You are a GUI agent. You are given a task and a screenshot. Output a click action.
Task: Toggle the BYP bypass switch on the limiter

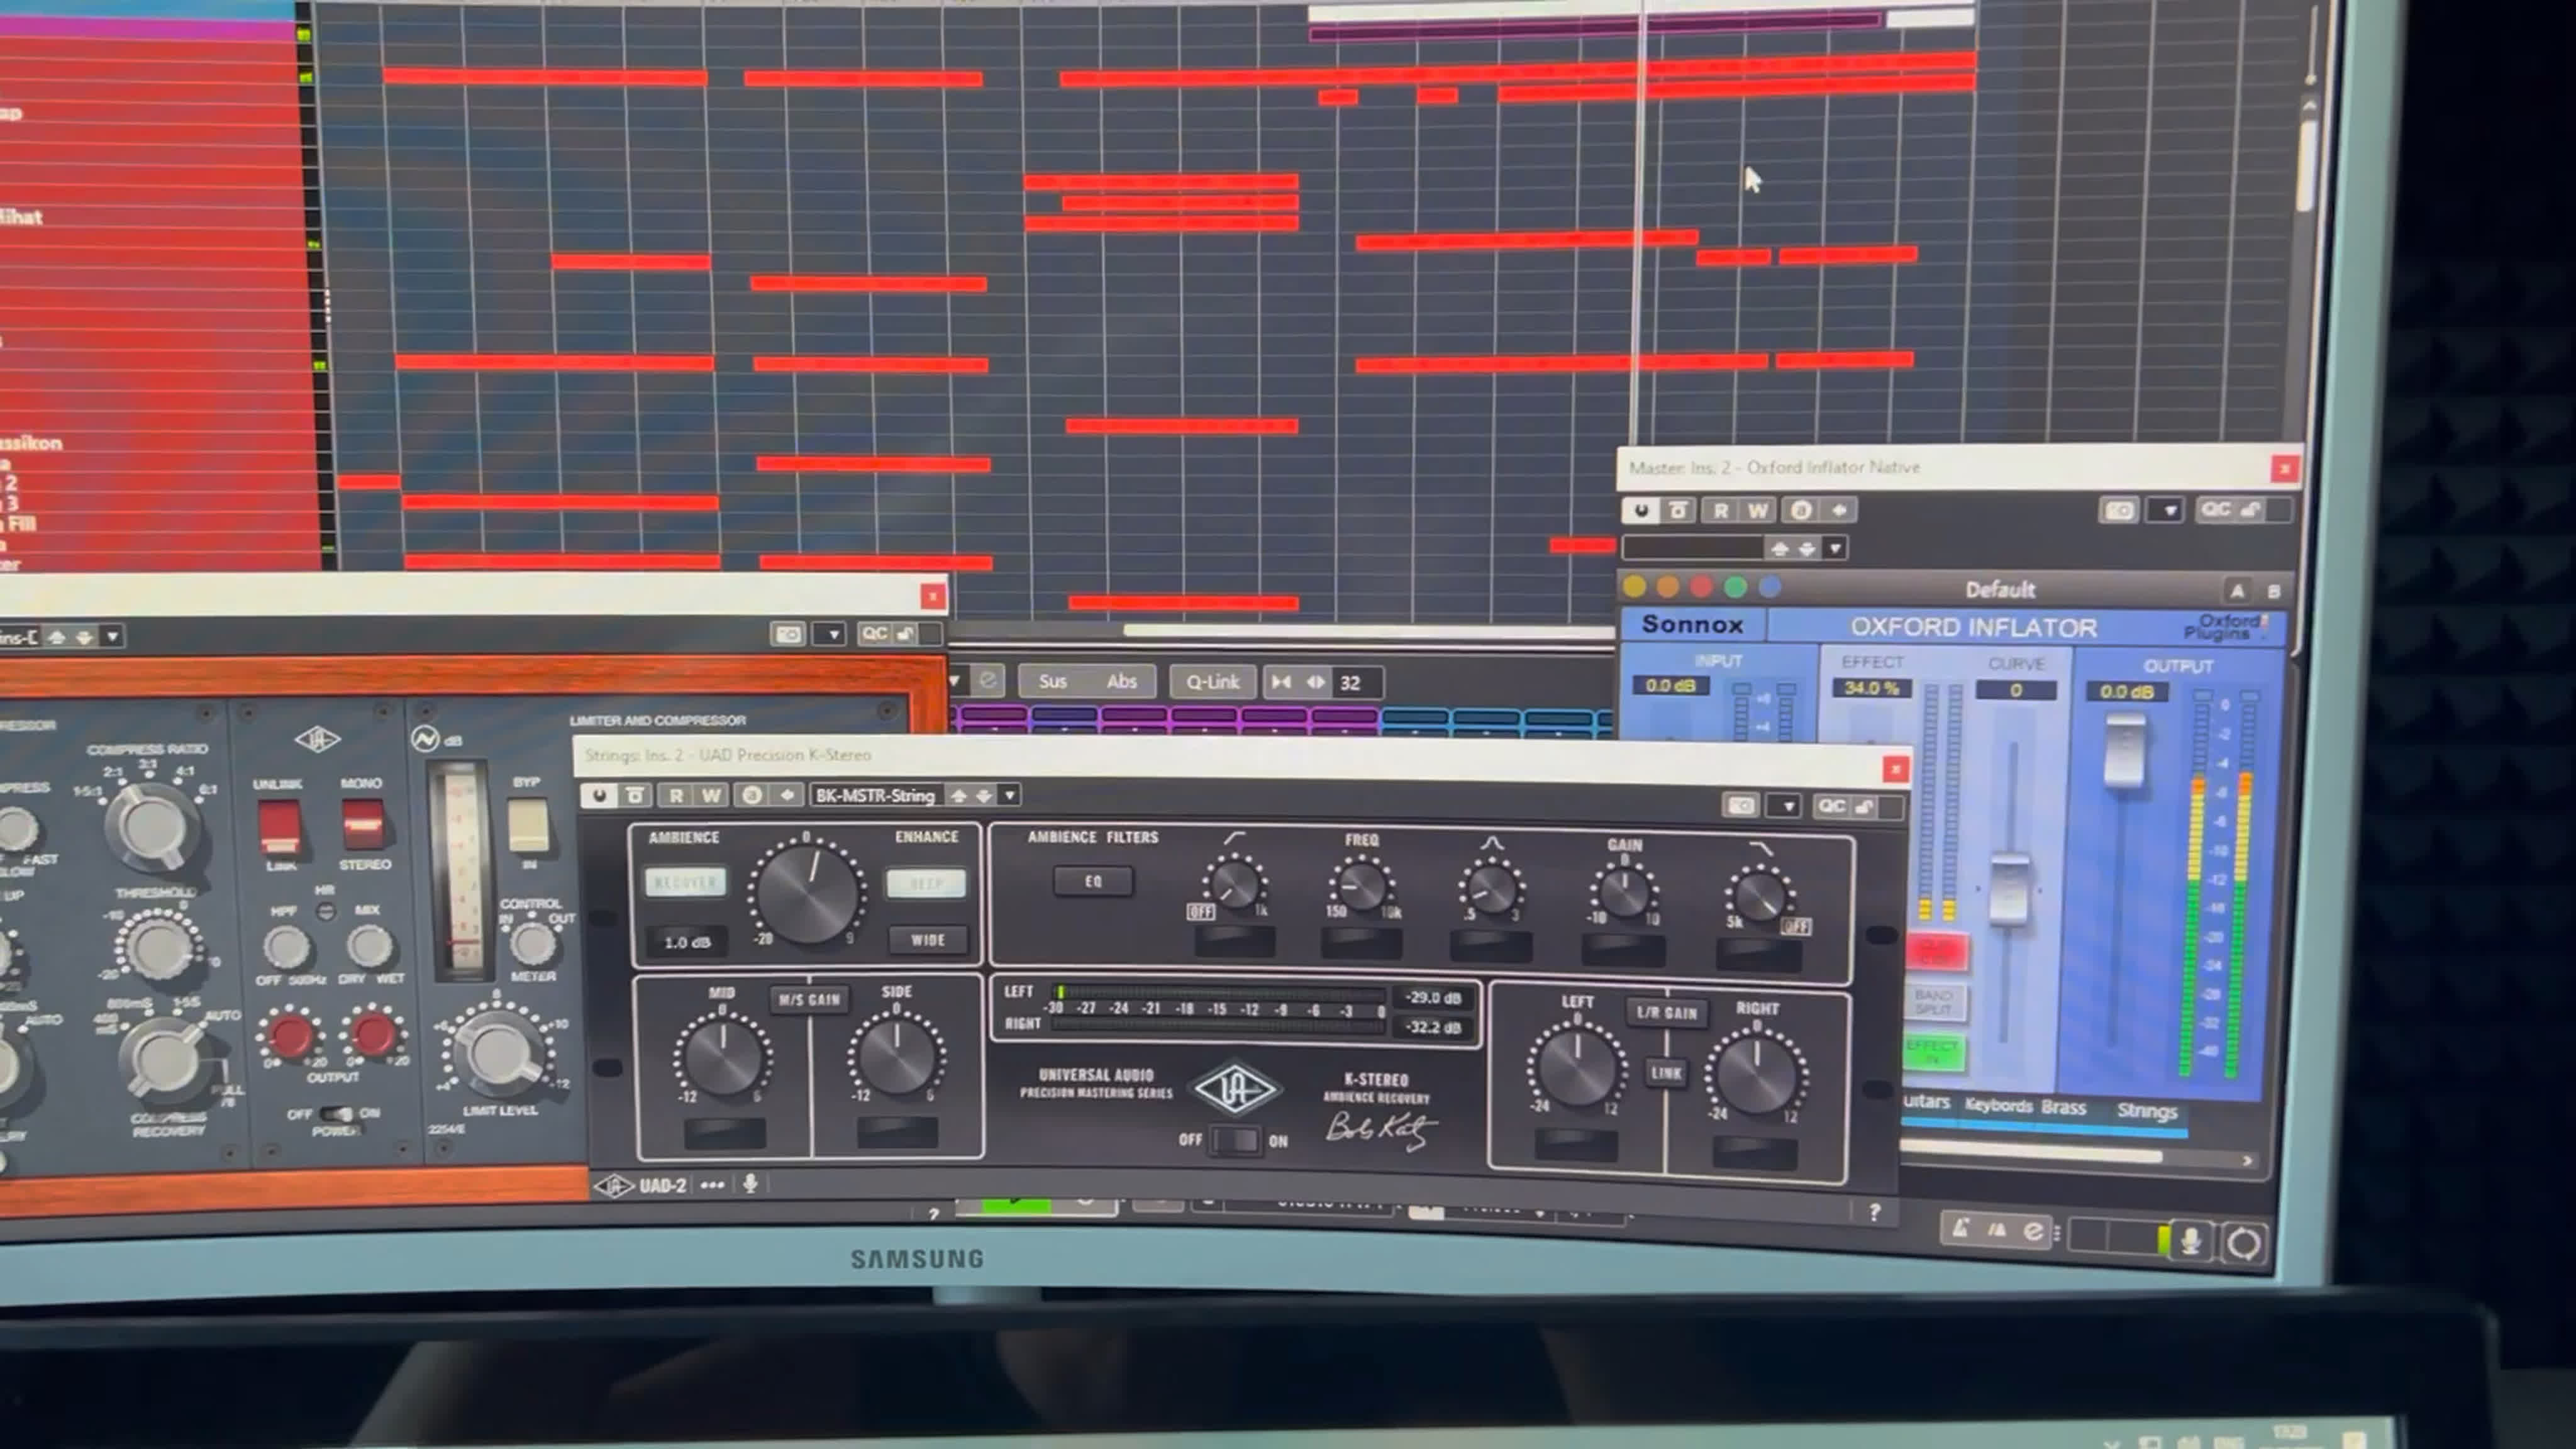pos(527,824)
